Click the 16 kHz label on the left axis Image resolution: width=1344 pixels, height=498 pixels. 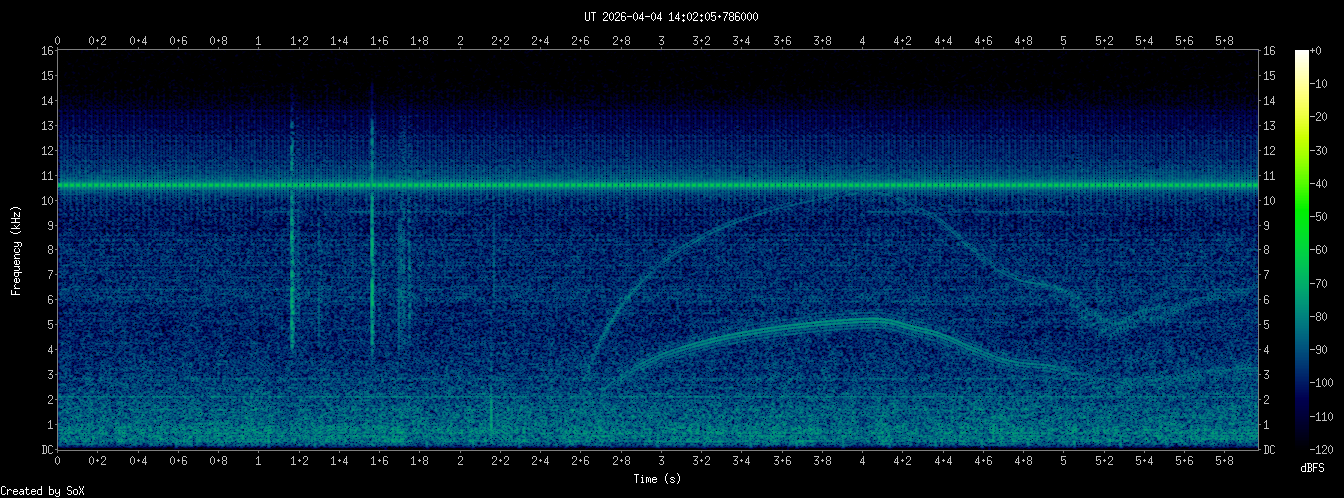(x=47, y=51)
